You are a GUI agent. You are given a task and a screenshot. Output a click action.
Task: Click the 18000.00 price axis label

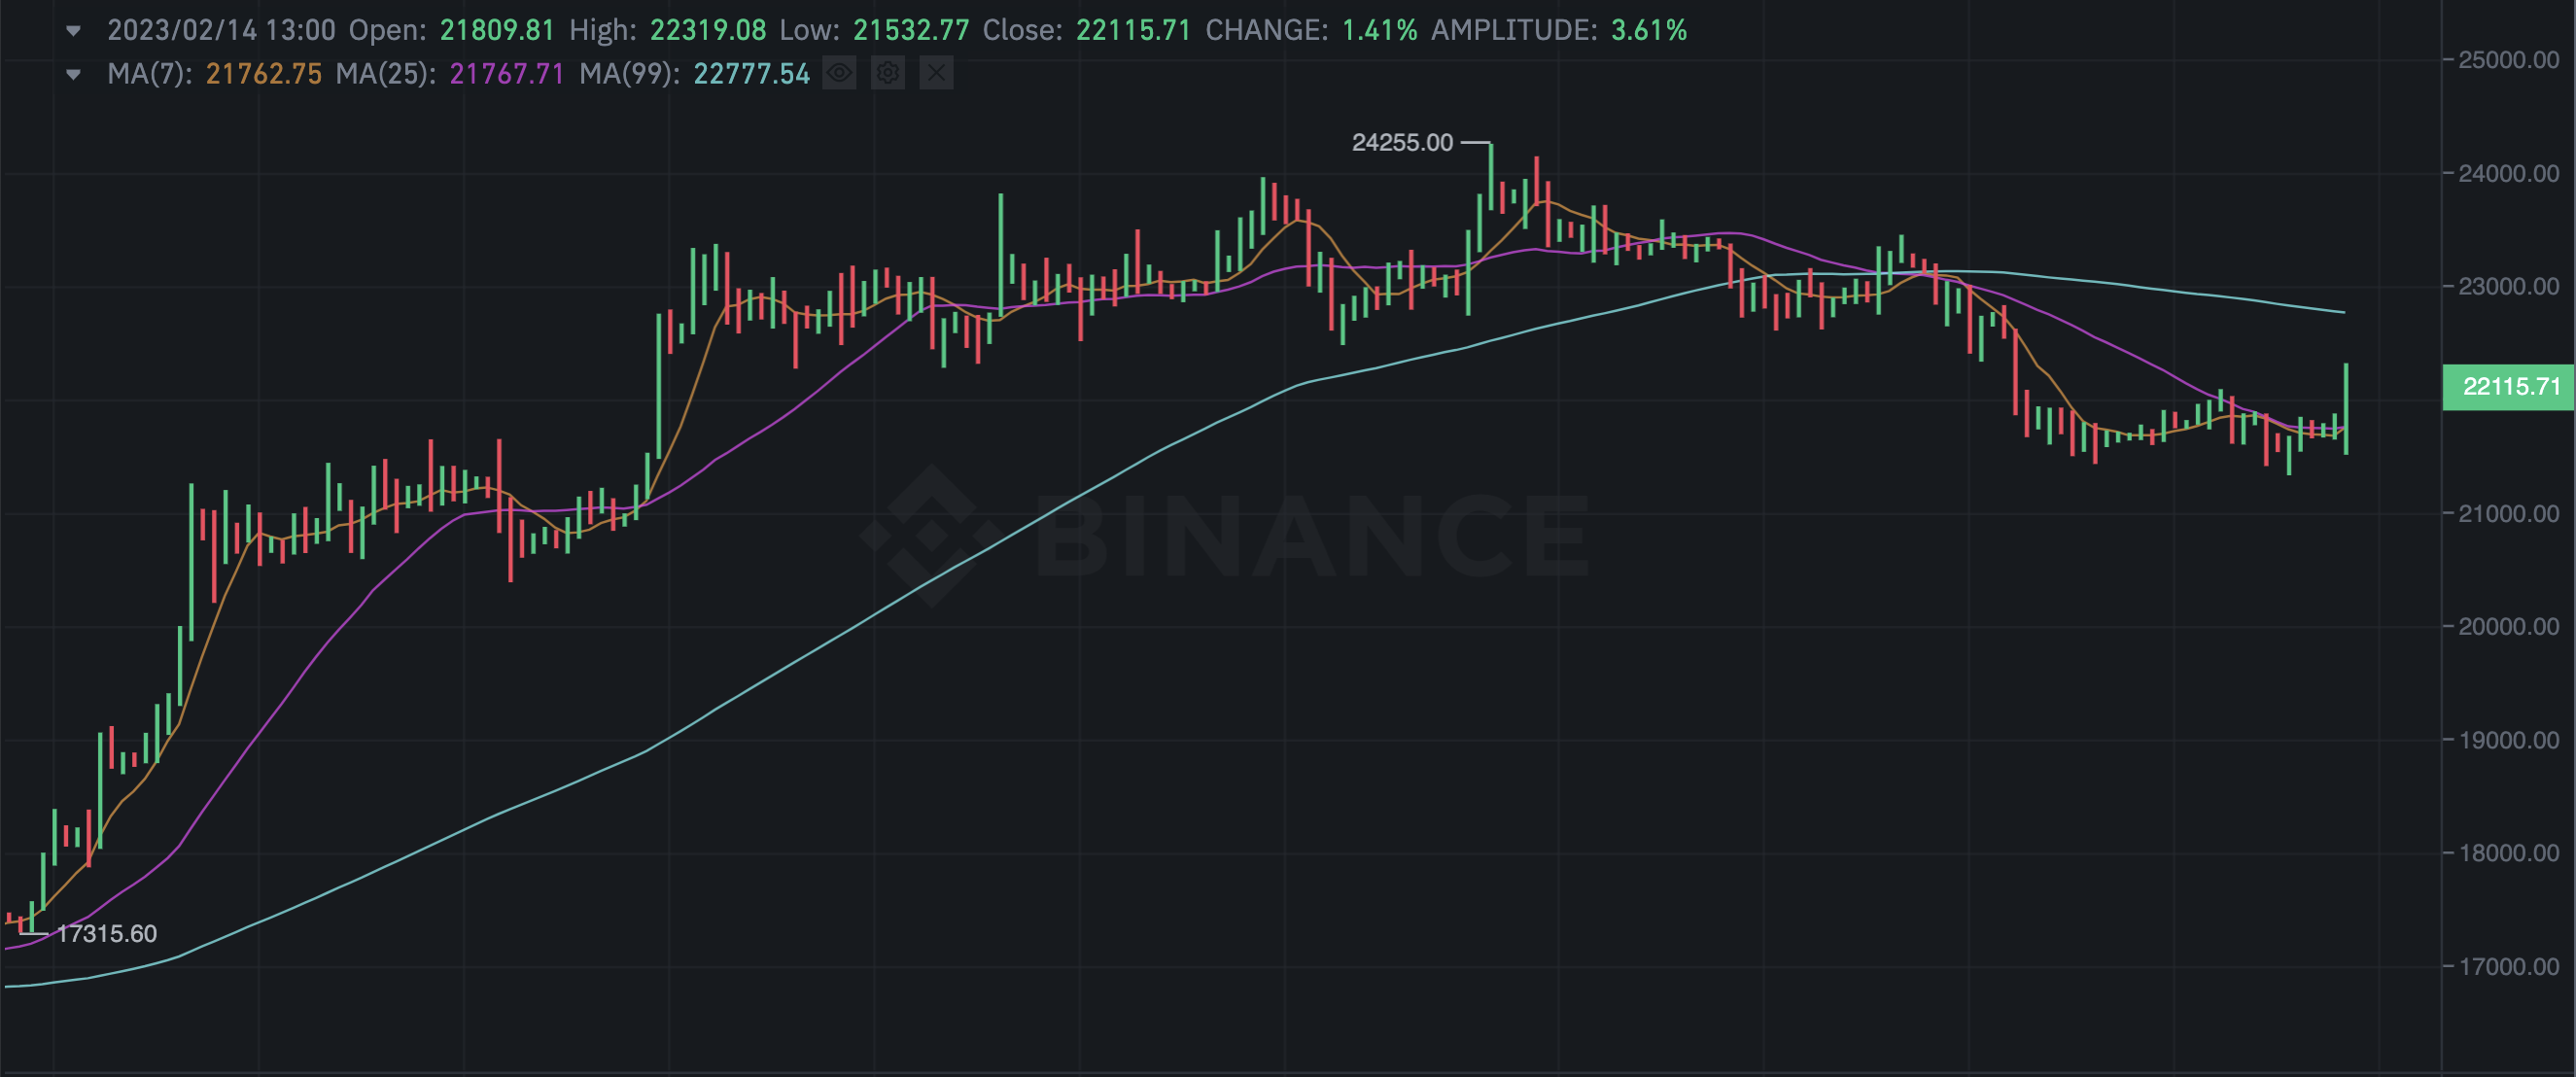coord(2508,854)
